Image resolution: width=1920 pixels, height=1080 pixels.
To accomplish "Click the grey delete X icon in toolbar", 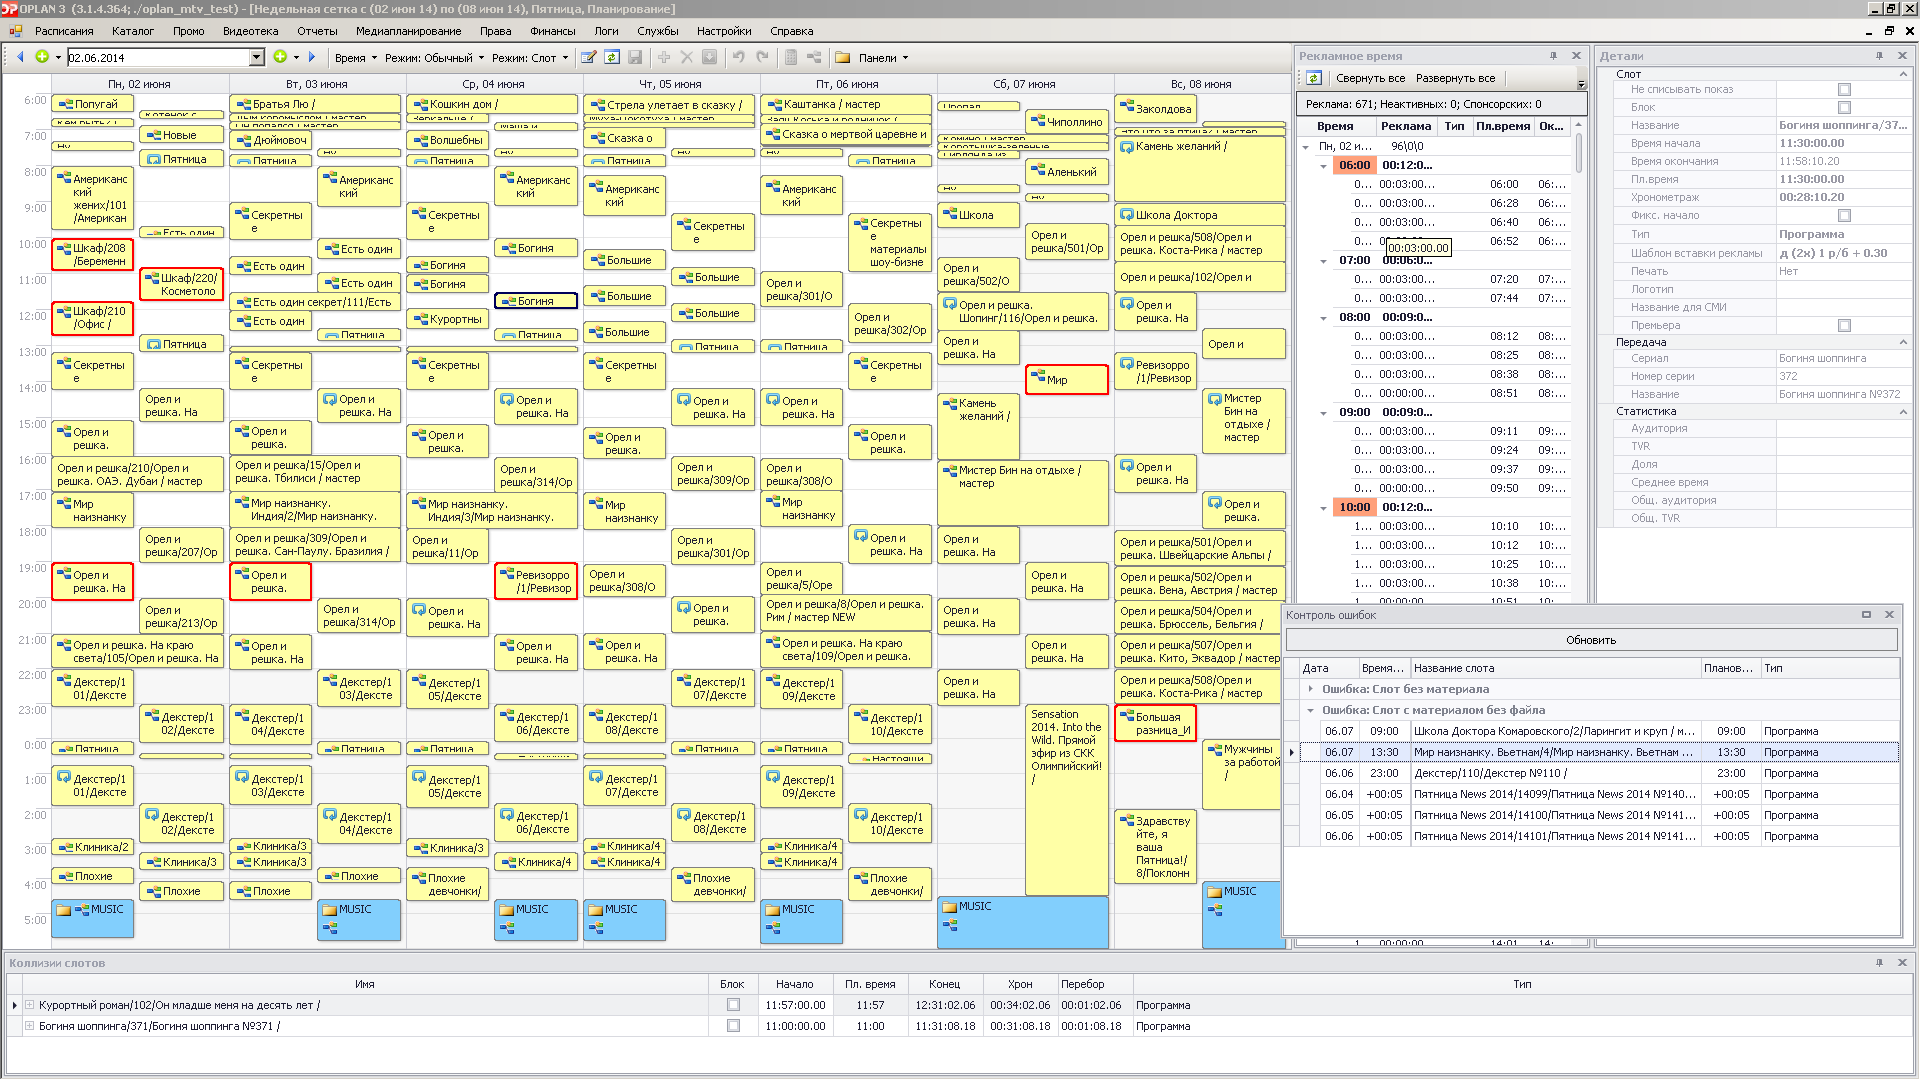I will [x=687, y=57].
